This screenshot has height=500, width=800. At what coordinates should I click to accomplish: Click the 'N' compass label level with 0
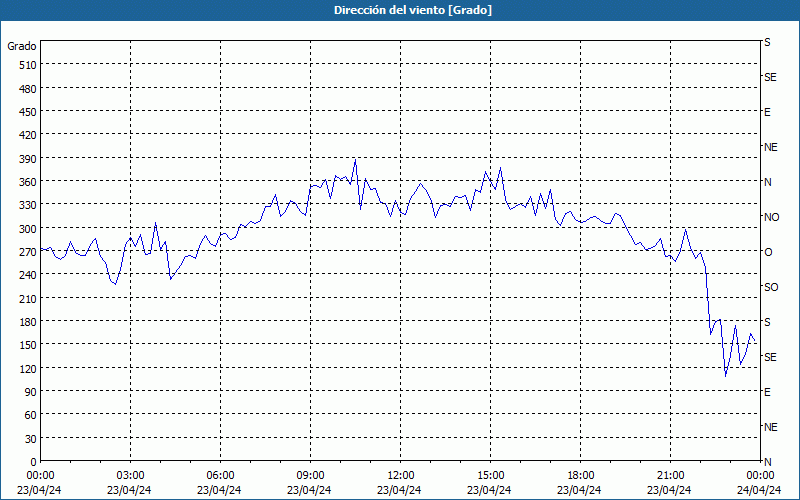[x=768, y=462]
